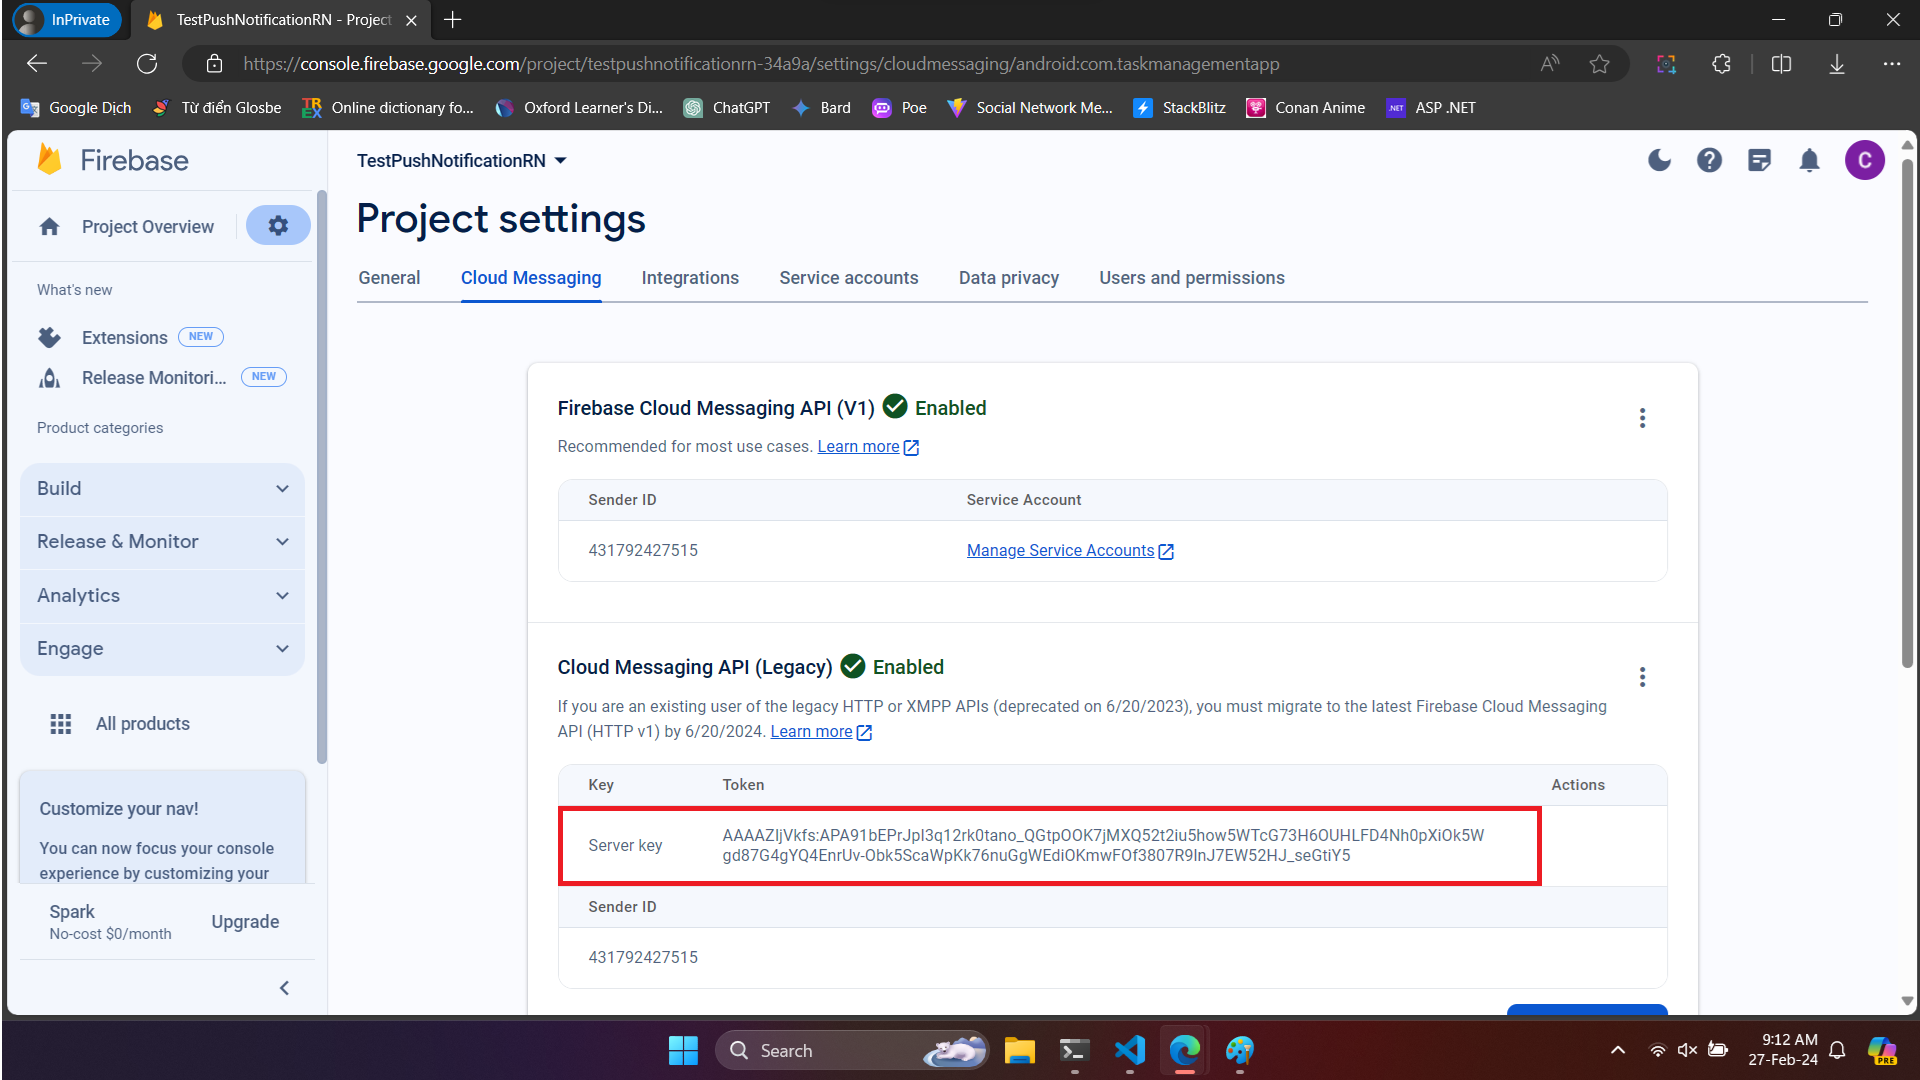Open TestPushNotificationRN project dropdown
This screenshot has height=1080, width=1920.
point(462,161)
